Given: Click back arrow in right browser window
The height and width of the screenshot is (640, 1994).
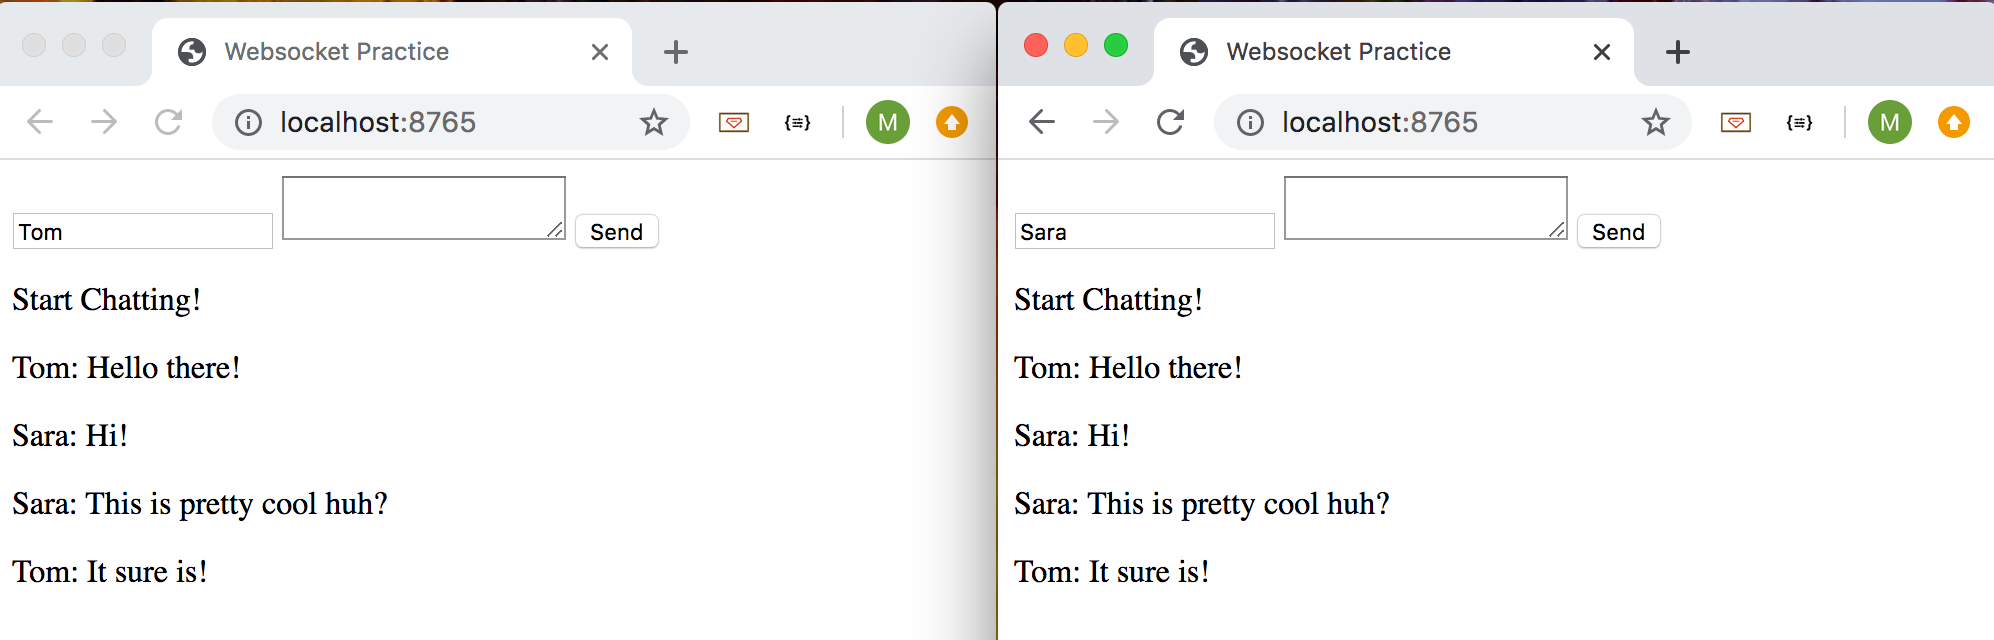Looking at the screenshot, I should [1042, 122].
